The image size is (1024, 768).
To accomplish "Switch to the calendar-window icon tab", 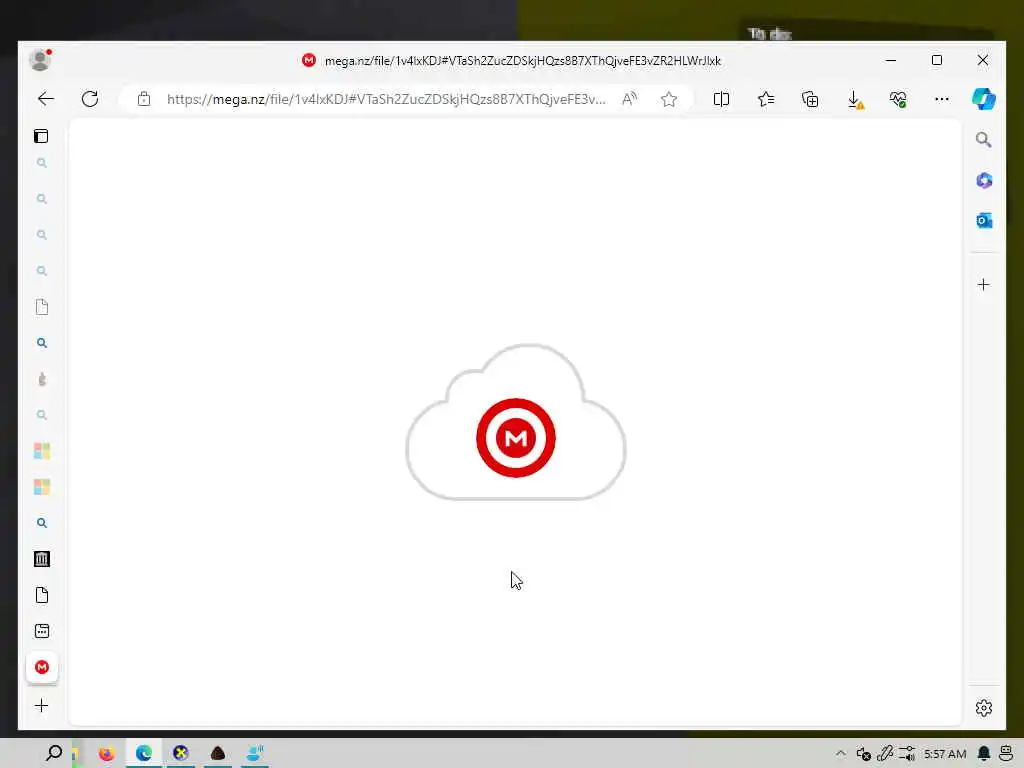I will coord(42,631).
